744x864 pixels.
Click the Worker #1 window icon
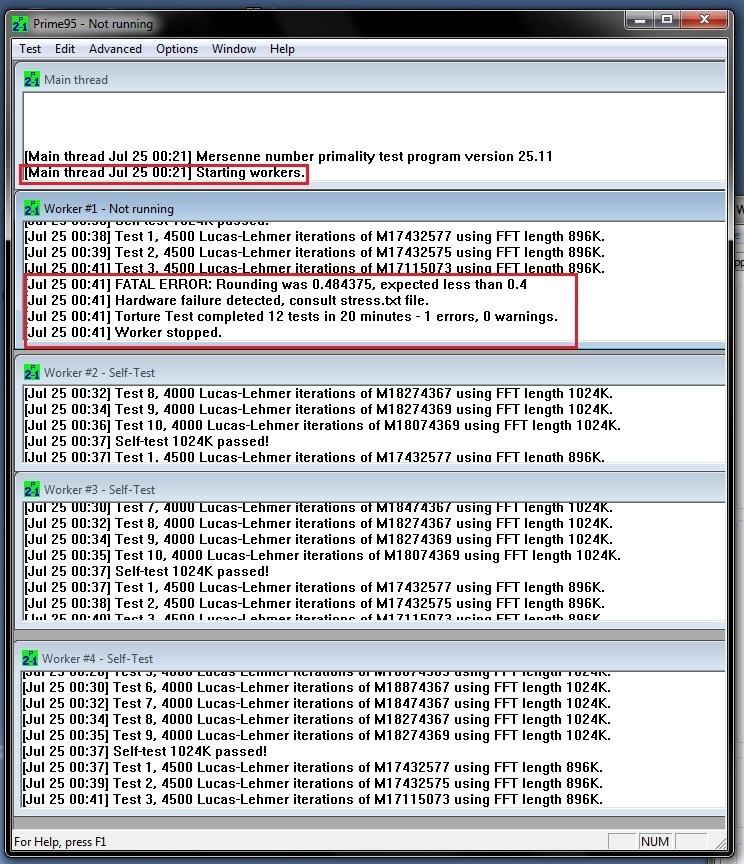31,208
